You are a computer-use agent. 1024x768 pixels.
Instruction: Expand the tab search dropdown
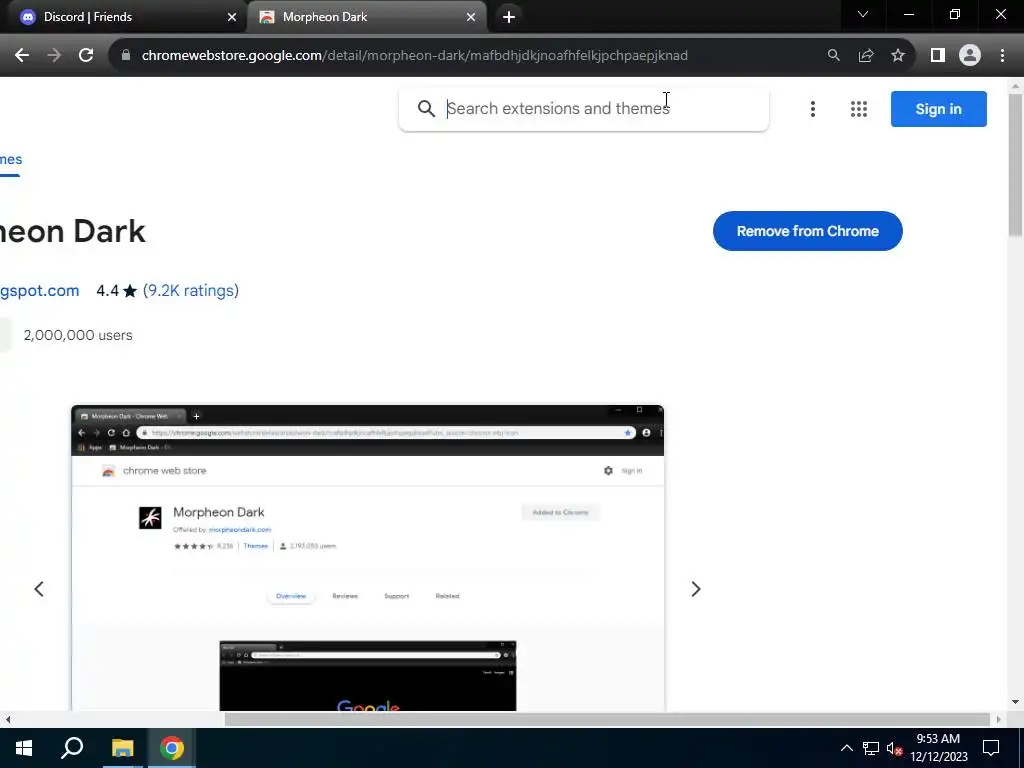point(863,14)
